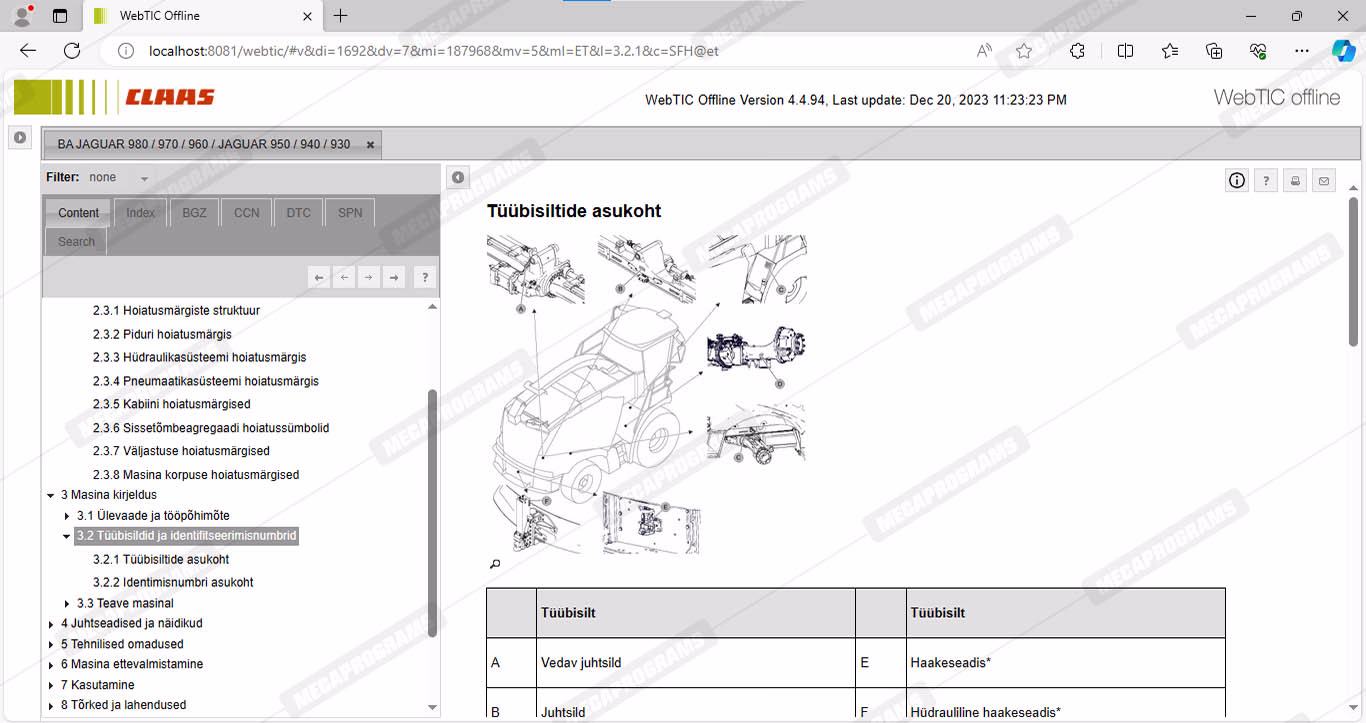Expand 4 Juhtseadised ja näidikud section
This screenshot has width=1366, height=723.
(x=51, y=624)
